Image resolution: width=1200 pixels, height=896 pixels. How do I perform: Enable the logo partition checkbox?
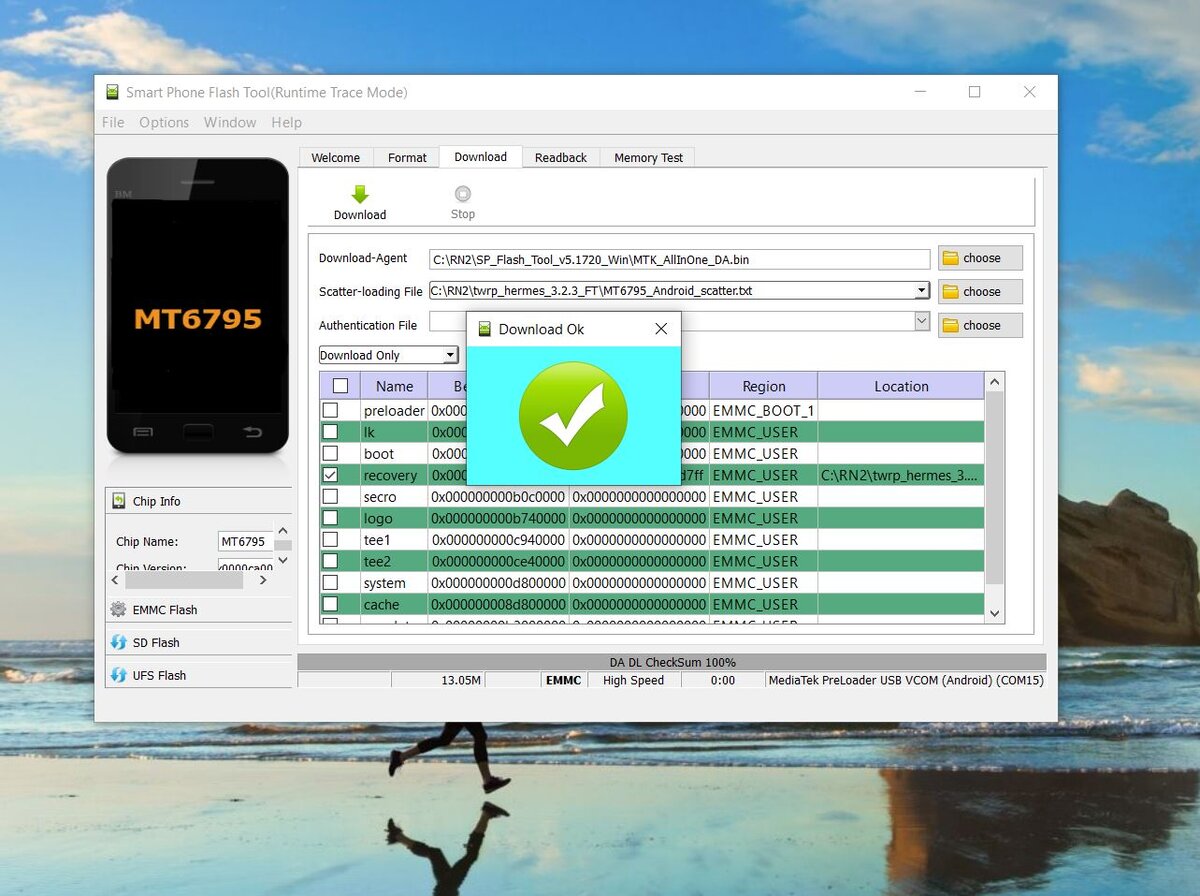tap(330, 518)
